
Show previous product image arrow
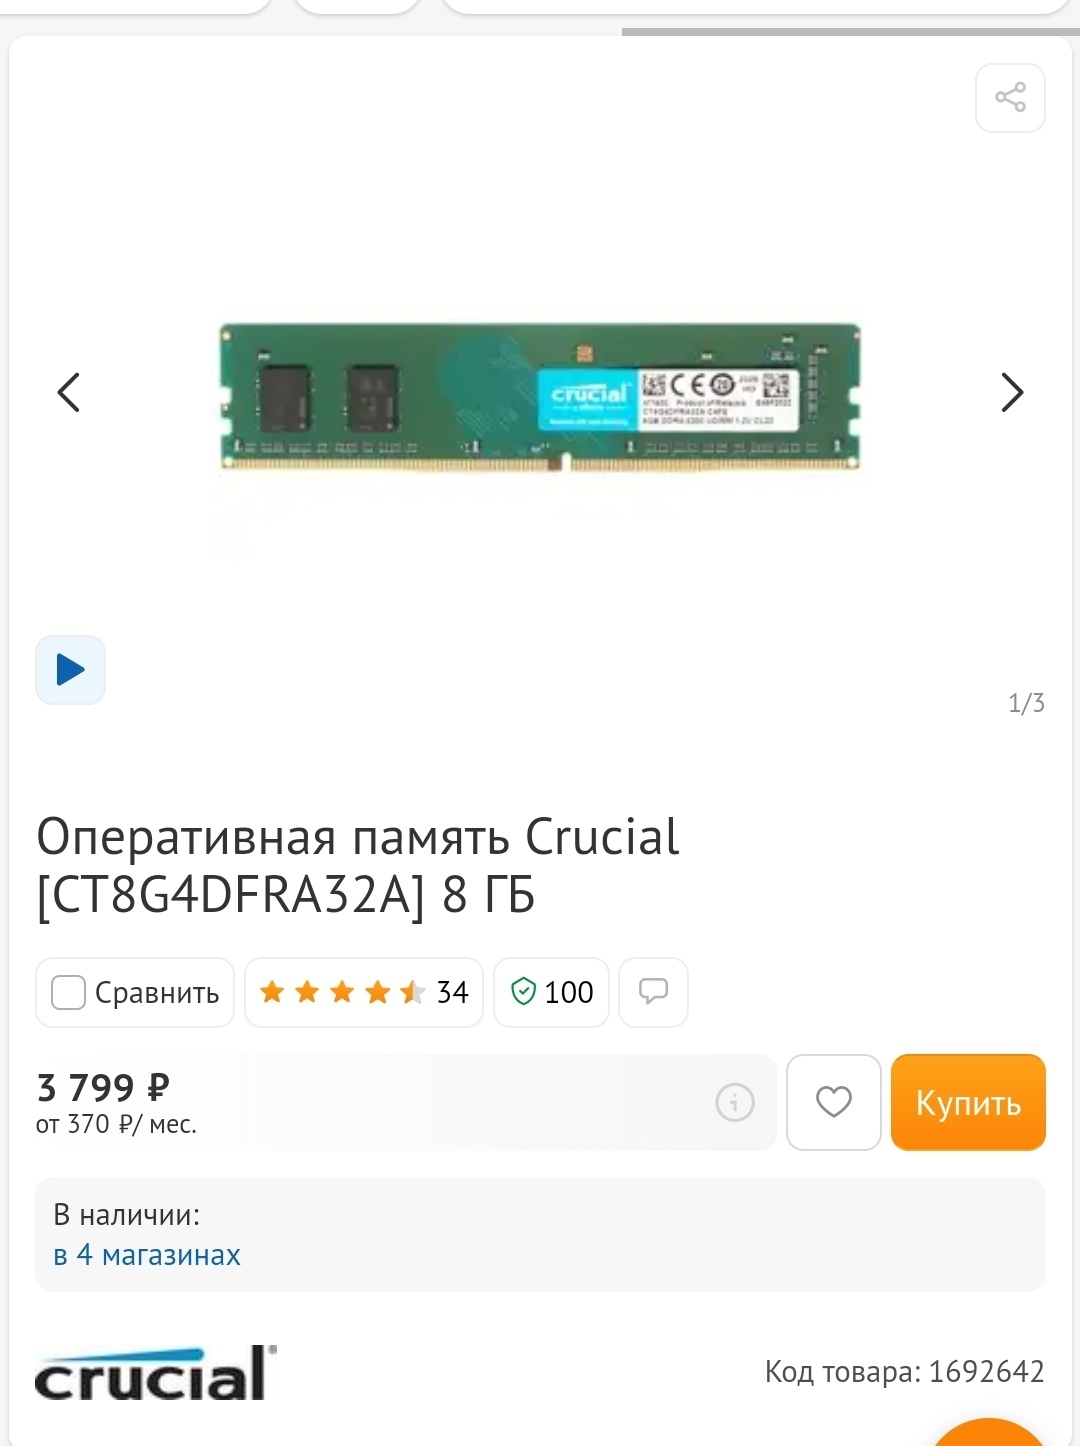point(68,392)
